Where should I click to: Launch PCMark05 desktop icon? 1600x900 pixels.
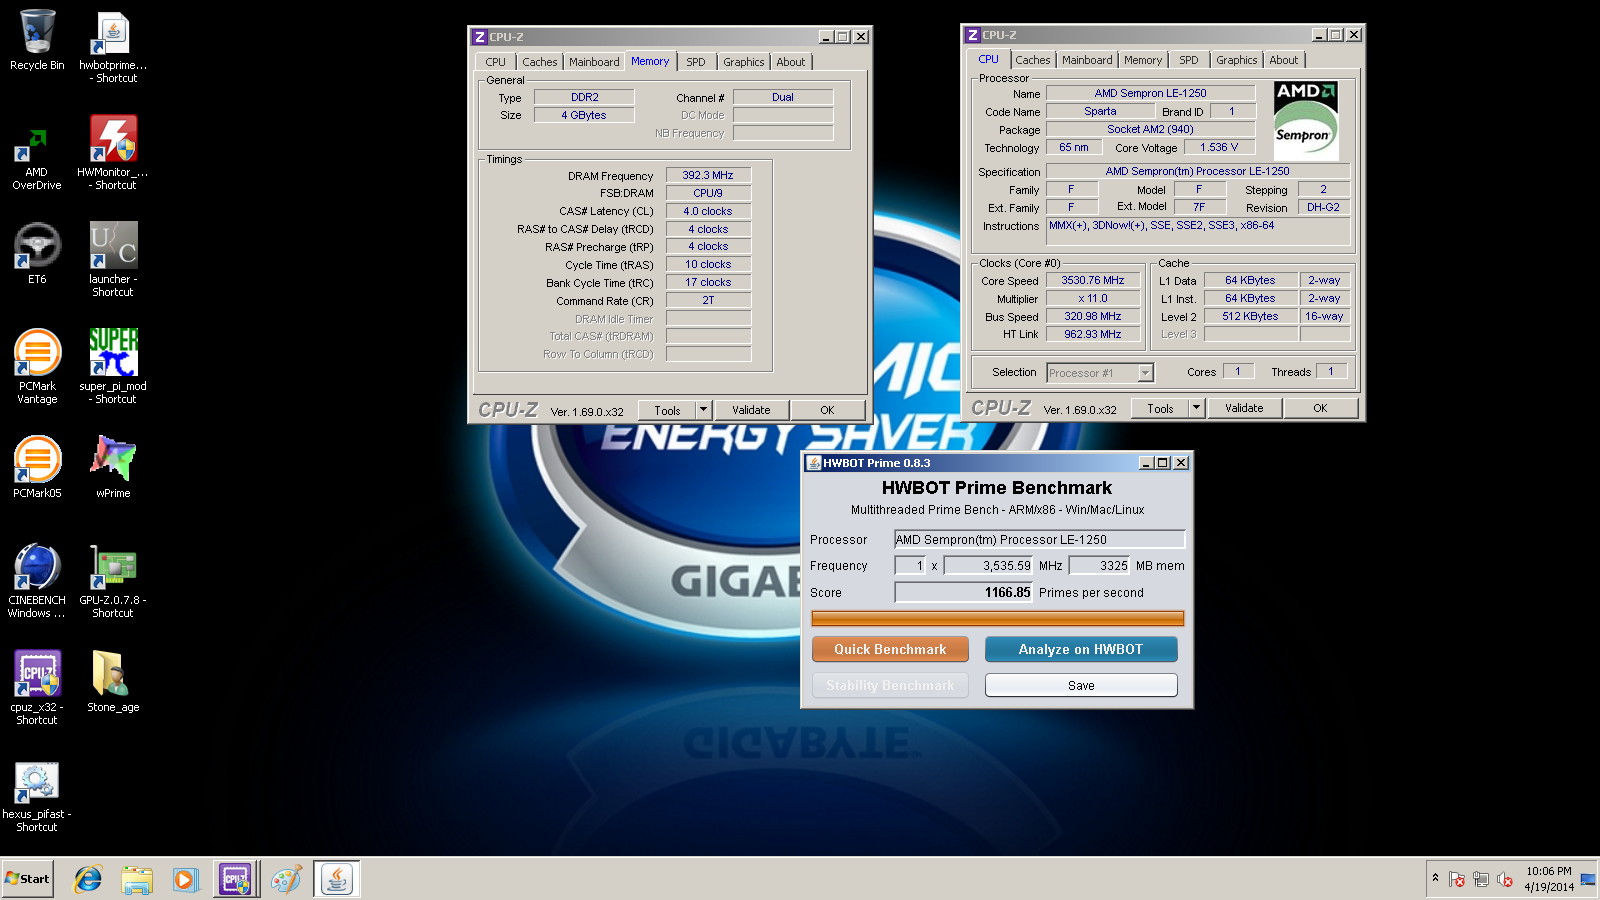coord(37,466)
